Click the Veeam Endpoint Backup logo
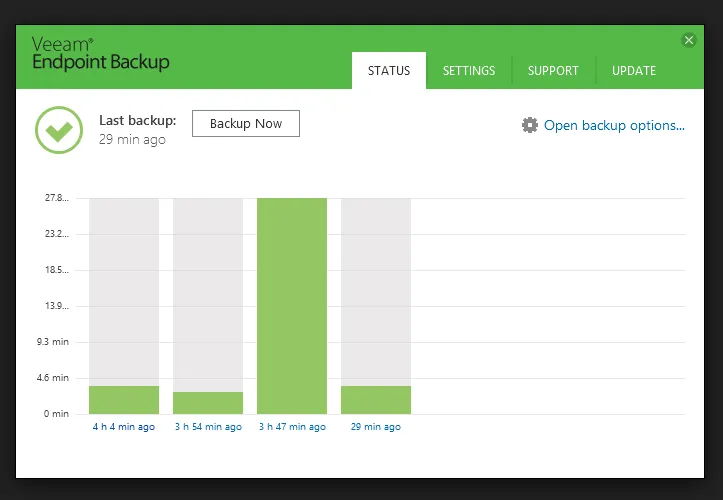723x500 pixels. click(x=101, y=54)
